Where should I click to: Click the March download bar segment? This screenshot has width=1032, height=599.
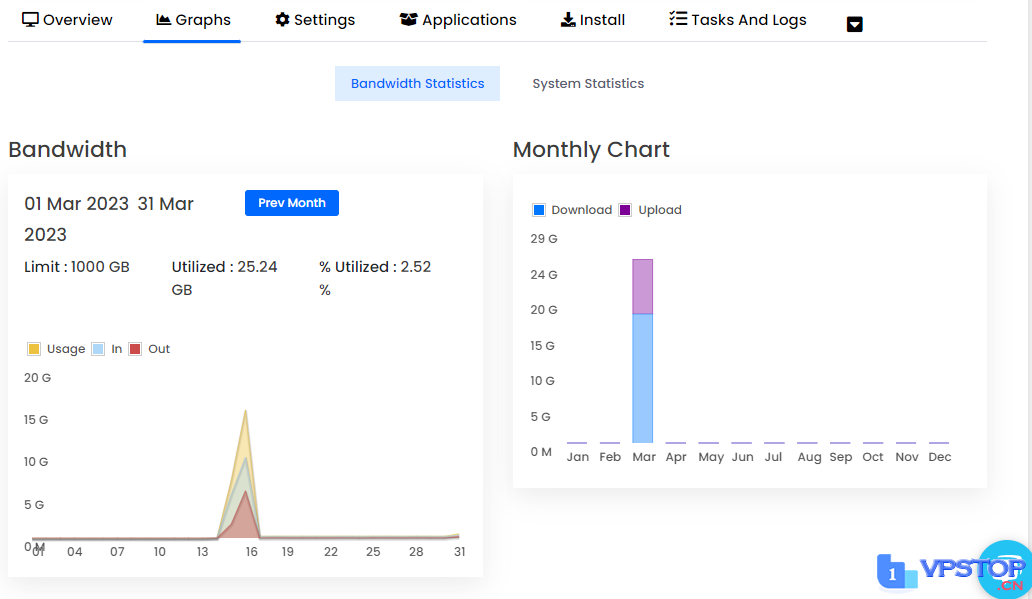pos(642,378)
